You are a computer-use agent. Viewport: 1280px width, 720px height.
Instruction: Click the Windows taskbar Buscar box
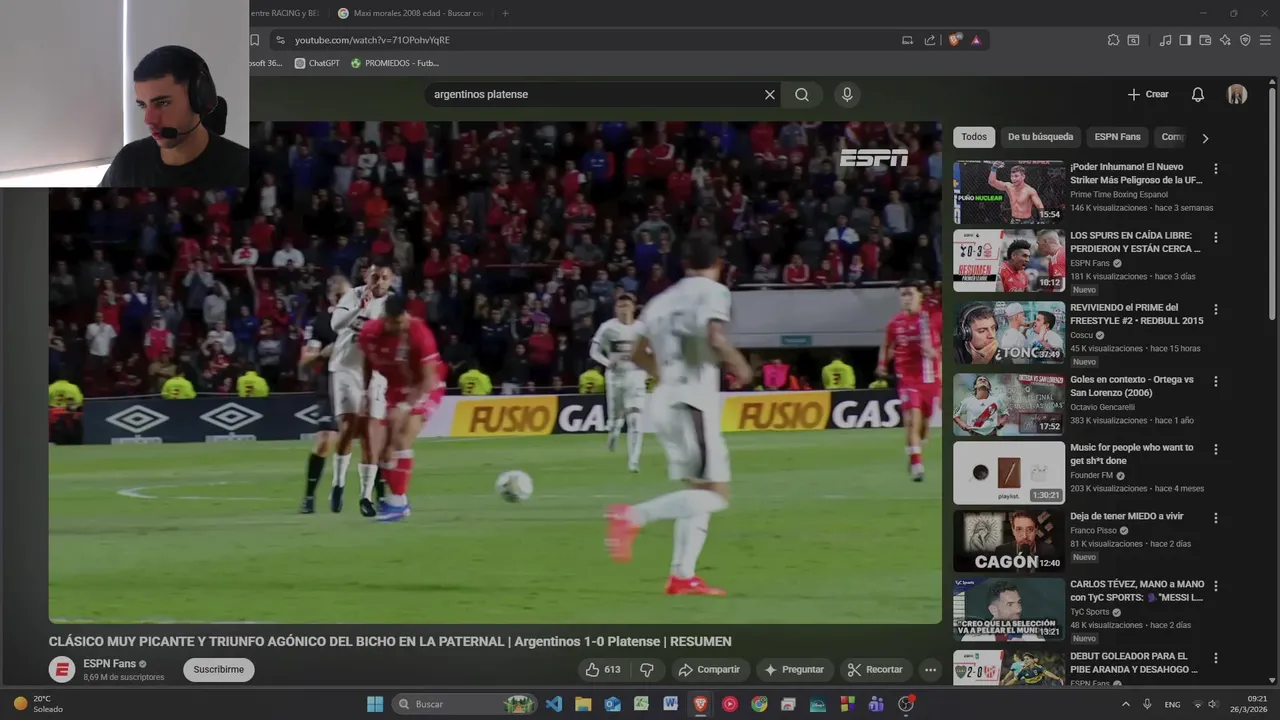pos(464,704)
